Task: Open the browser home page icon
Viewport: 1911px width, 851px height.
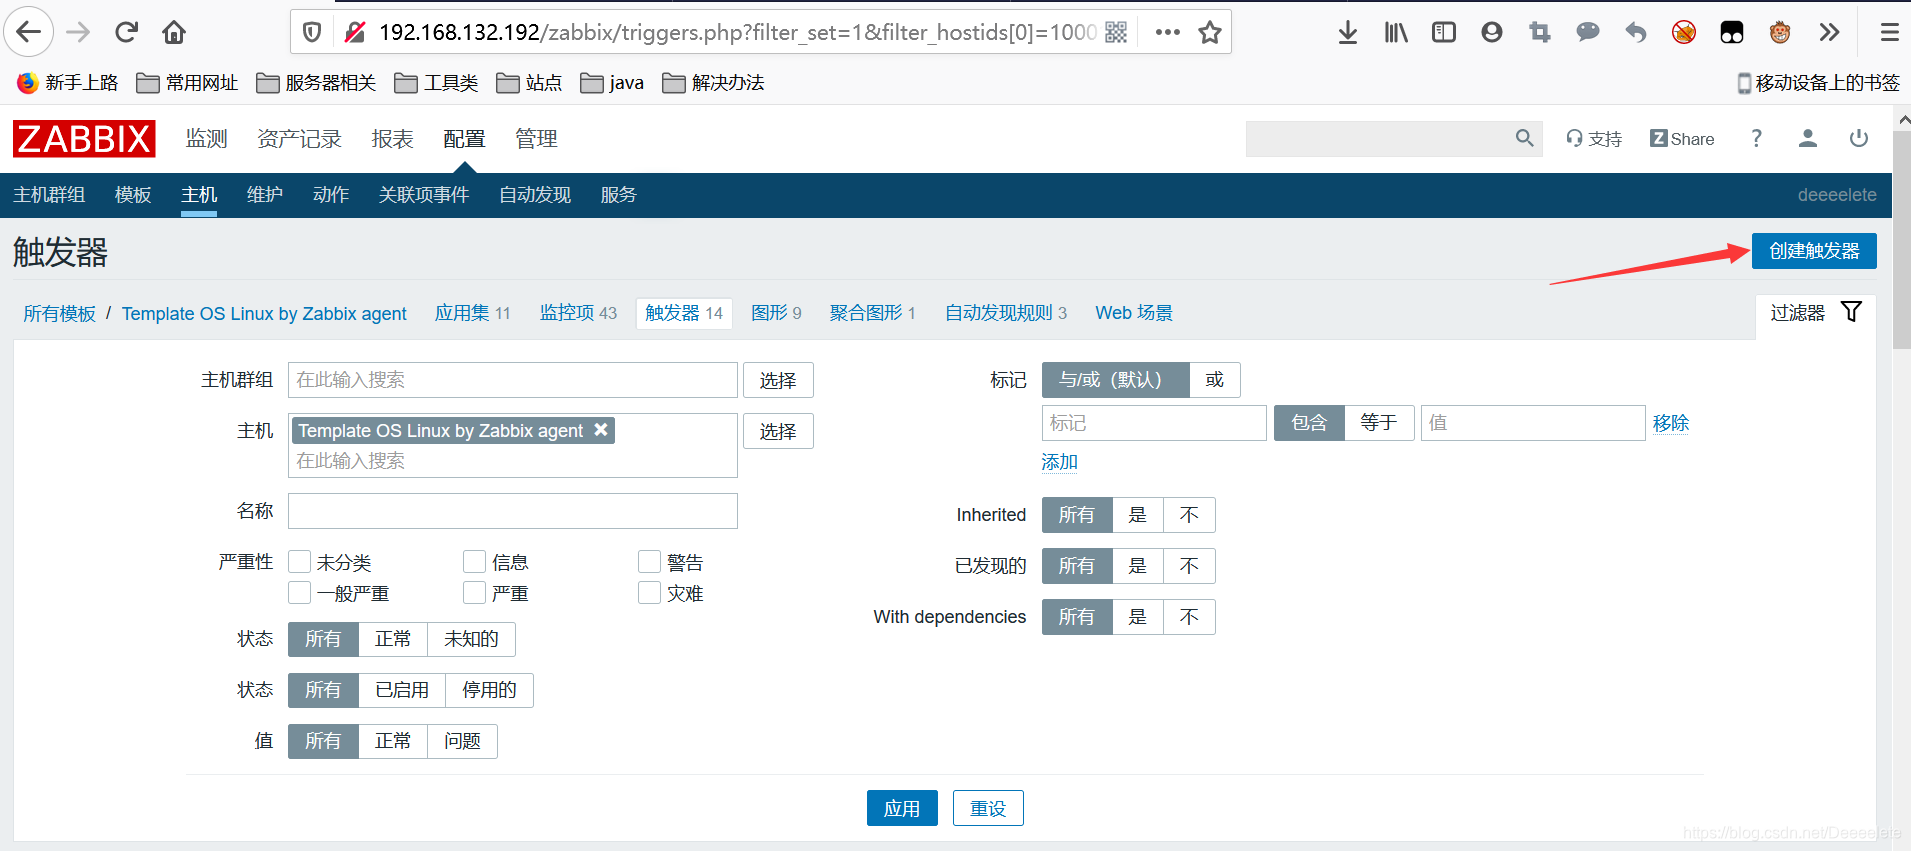Action: [174, 32]
